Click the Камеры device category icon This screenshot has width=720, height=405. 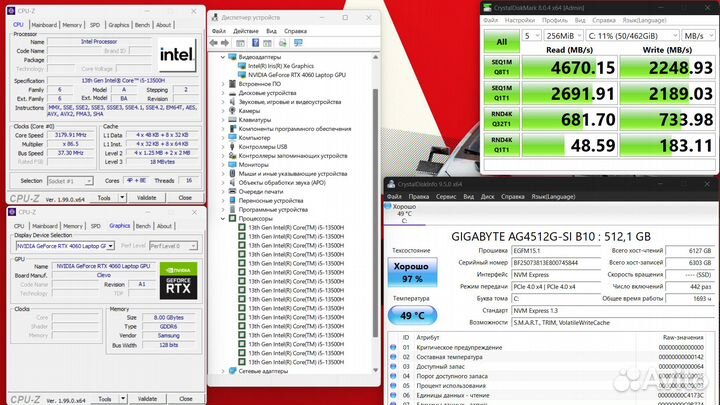pyautogui.click(x=232, y=111)
